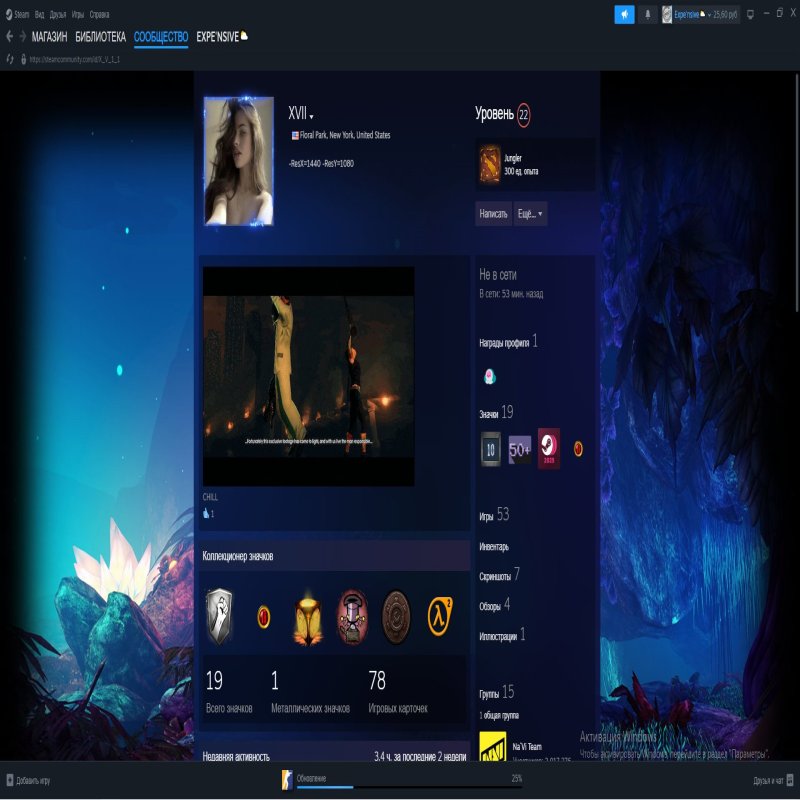Click the 10 years of service badge
Image resolution: width=800 pixels, height=800 pixels.
pyautogui.click(x=491, y=449)
